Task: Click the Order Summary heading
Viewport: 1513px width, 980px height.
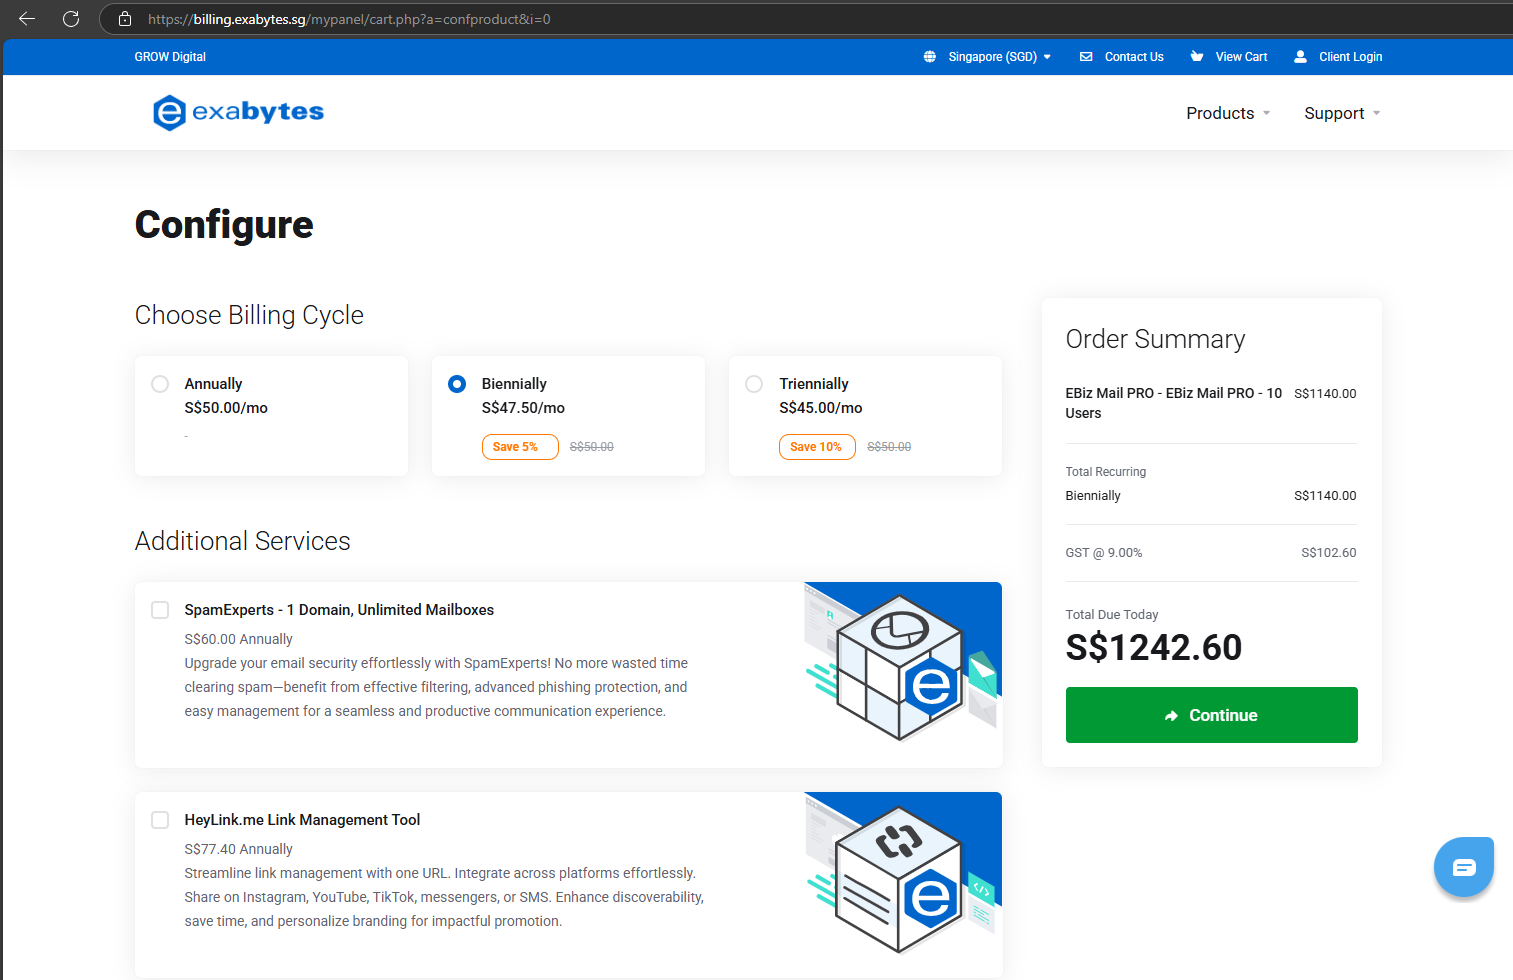Action: coord(1155,339)
